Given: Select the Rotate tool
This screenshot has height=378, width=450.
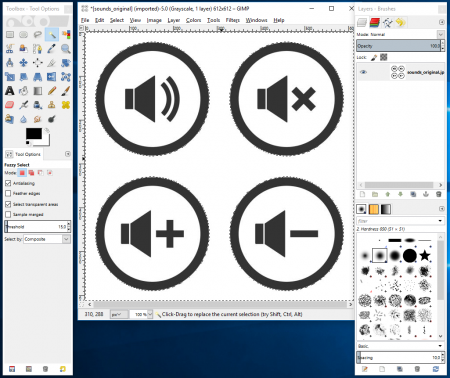Looking at the screenshot, I should pos(66,63).
